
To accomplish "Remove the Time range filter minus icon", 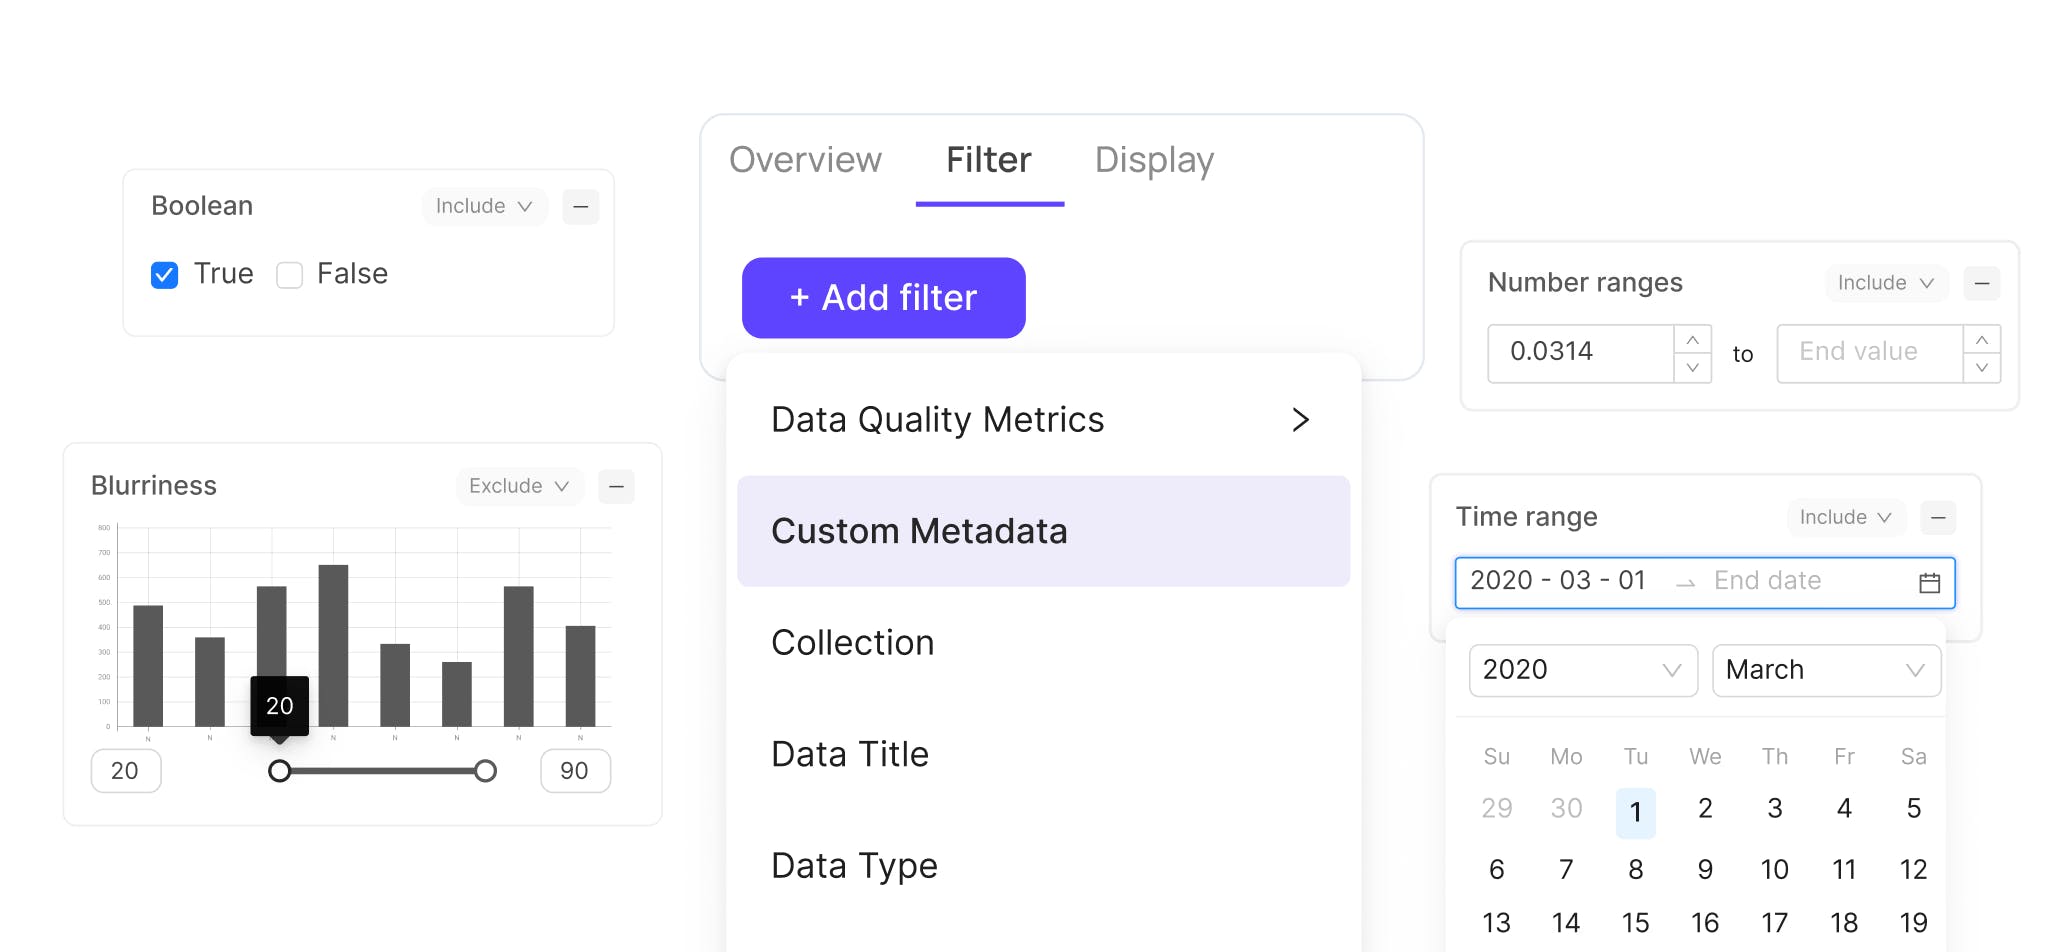I will coord(1938,518).
